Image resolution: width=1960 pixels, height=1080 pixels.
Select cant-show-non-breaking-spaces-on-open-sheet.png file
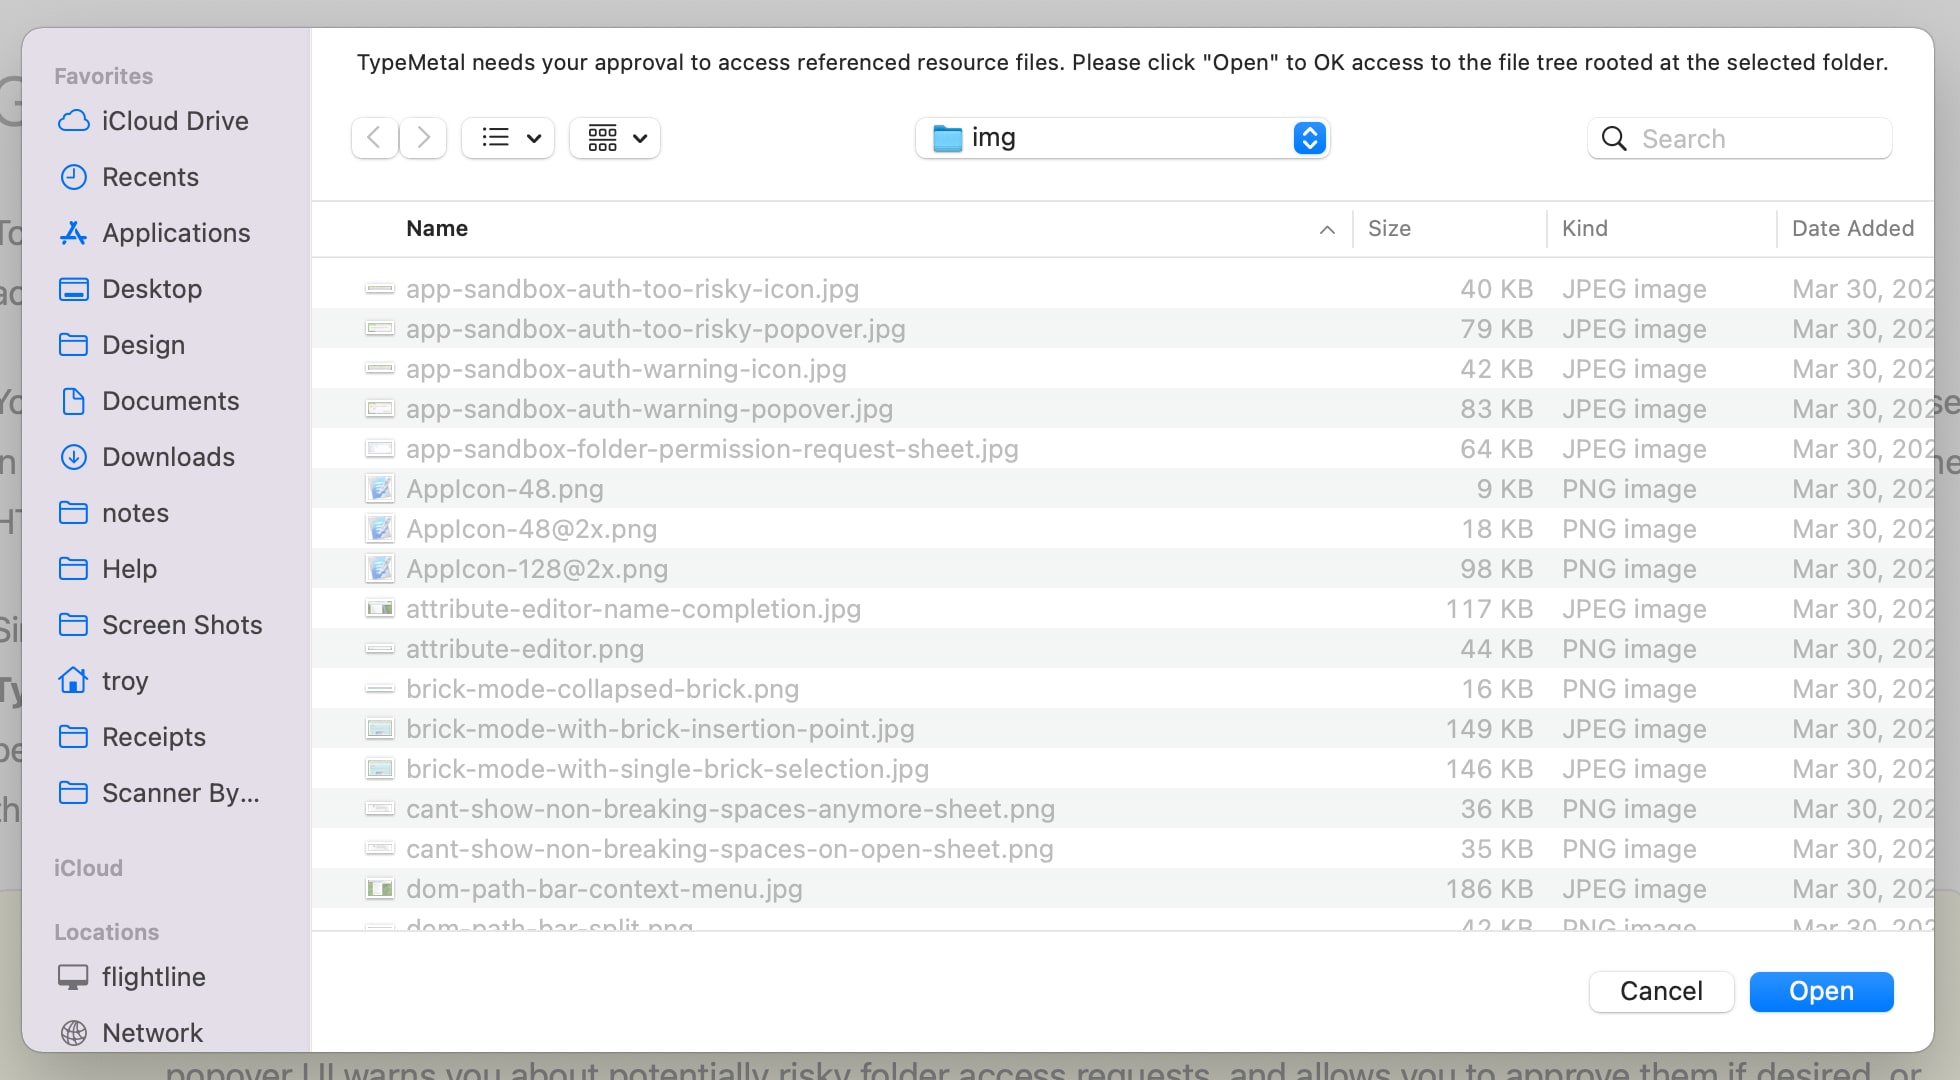click(1122, 849)
